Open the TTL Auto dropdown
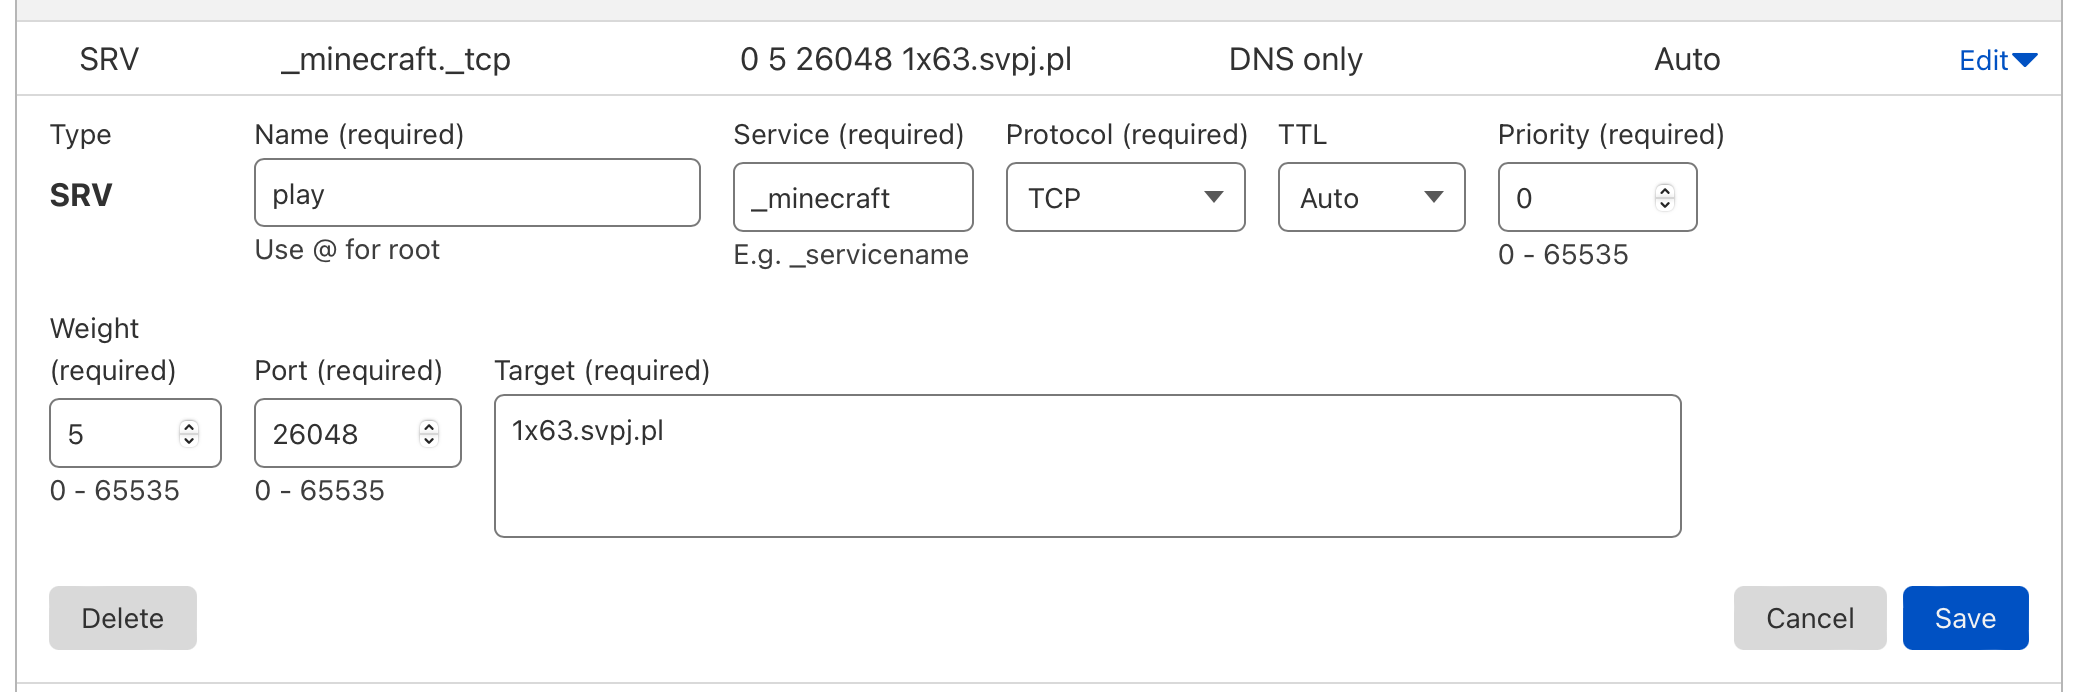The height and width of the screenshot is (692, 2098). [1371, 198]
